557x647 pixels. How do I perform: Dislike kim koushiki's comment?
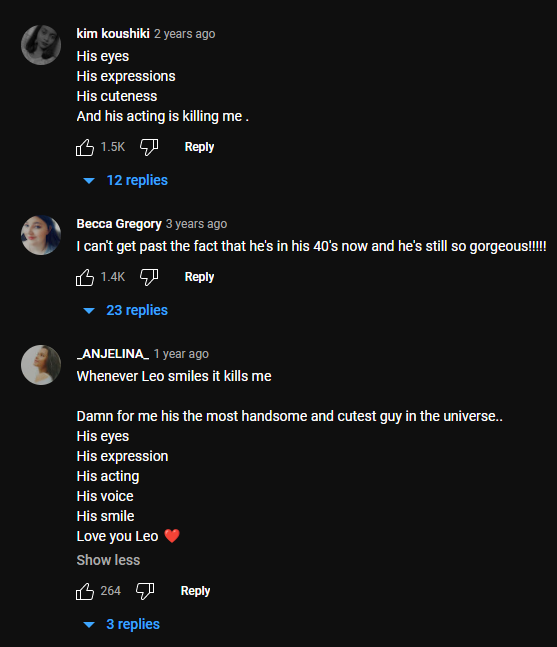[x=149, y=147]
